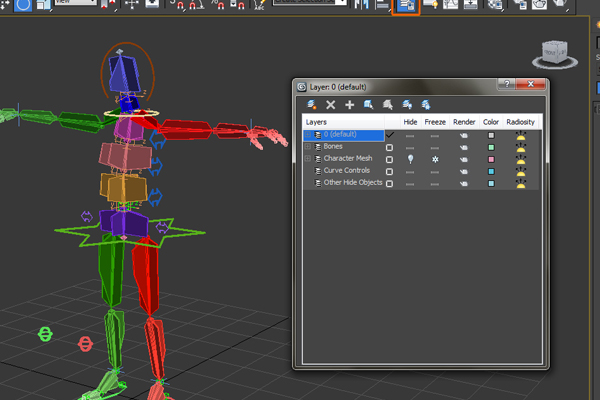Tick current-layer checkbox for Character Mesh
600x400 pixels.
[389, 159]
